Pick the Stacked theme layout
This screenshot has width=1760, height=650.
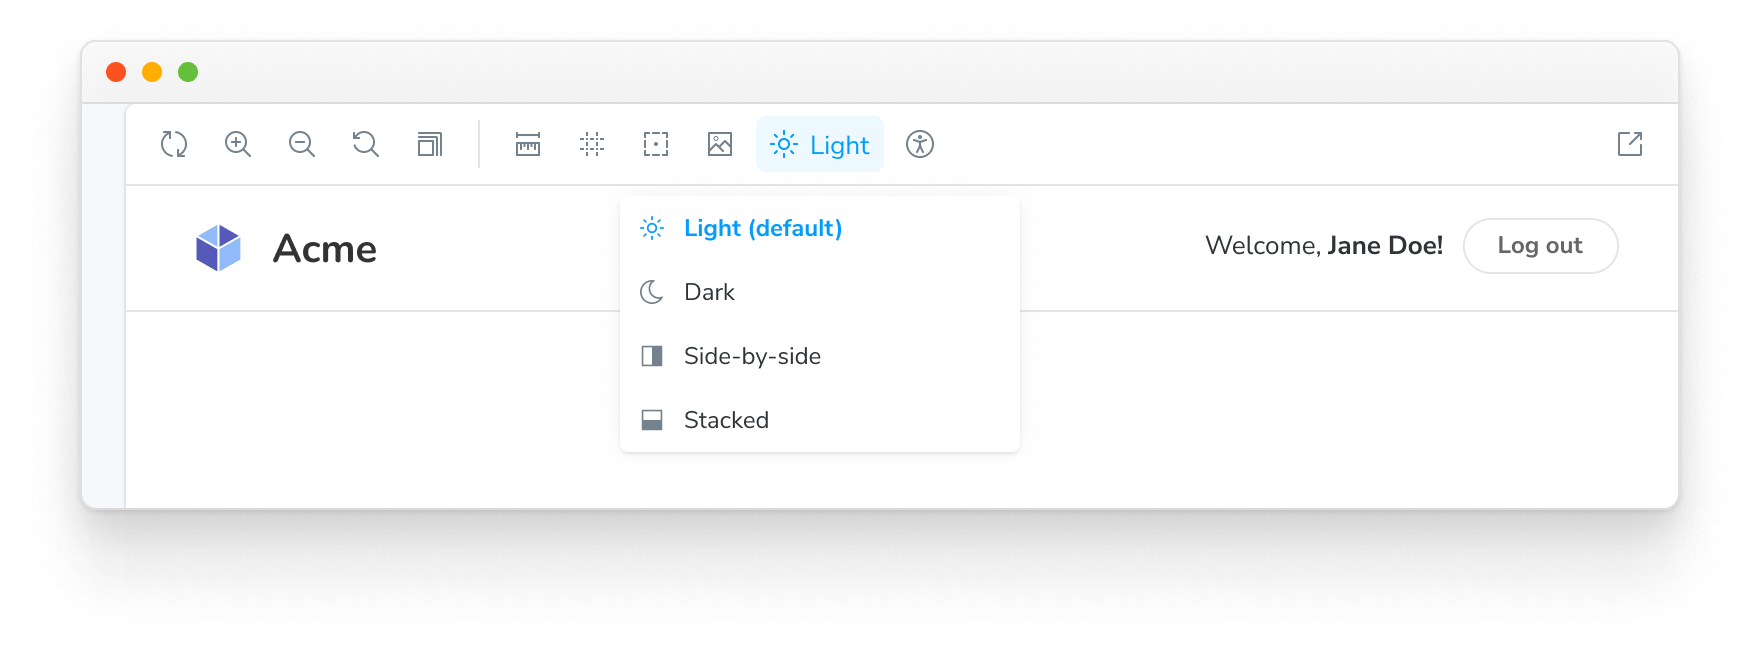726,421
